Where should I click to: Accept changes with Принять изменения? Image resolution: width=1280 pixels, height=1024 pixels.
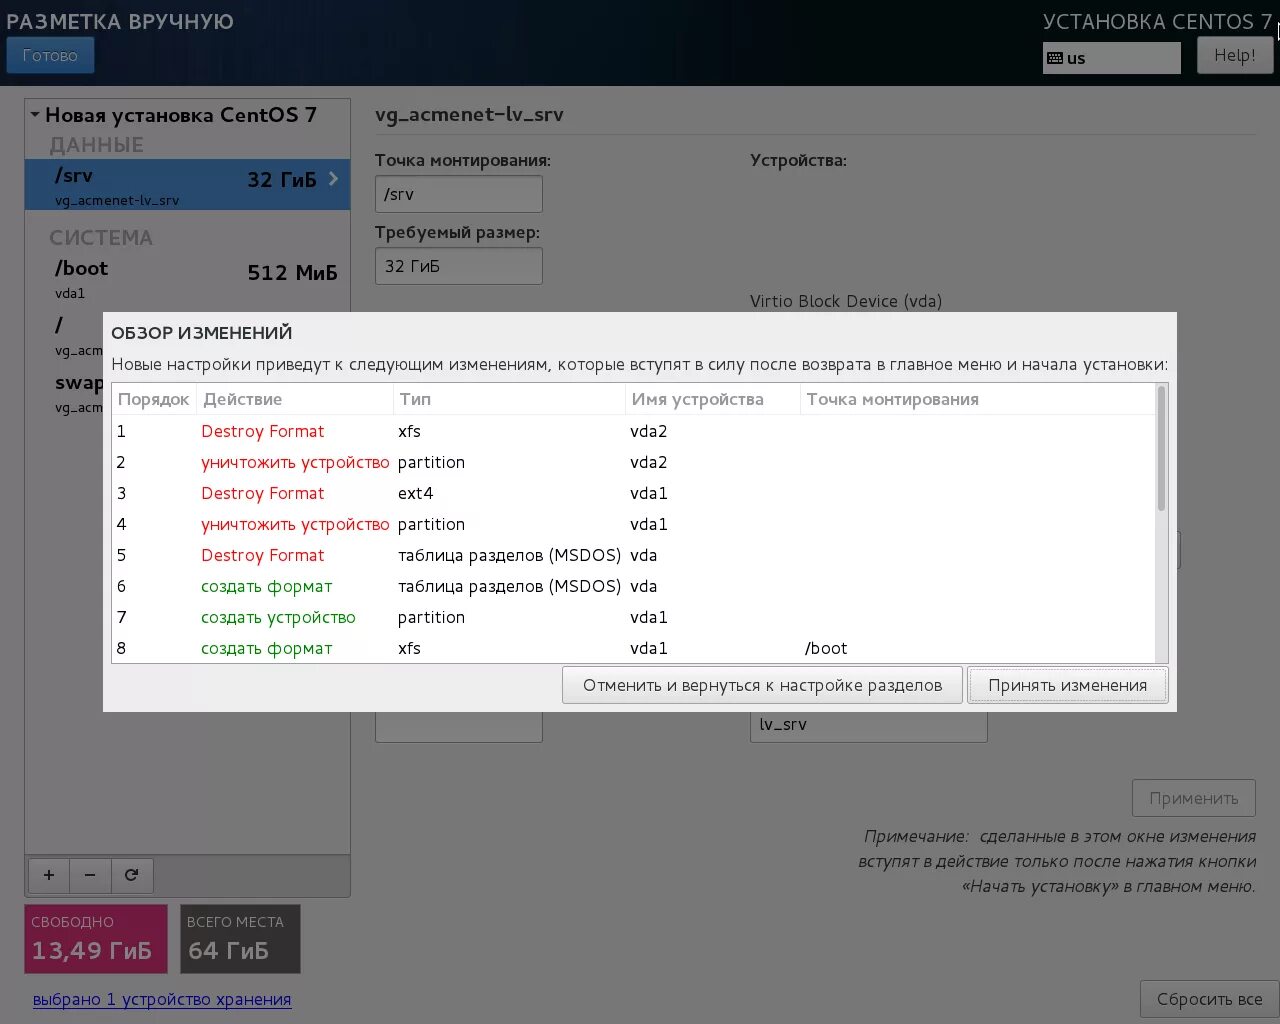1067,685
